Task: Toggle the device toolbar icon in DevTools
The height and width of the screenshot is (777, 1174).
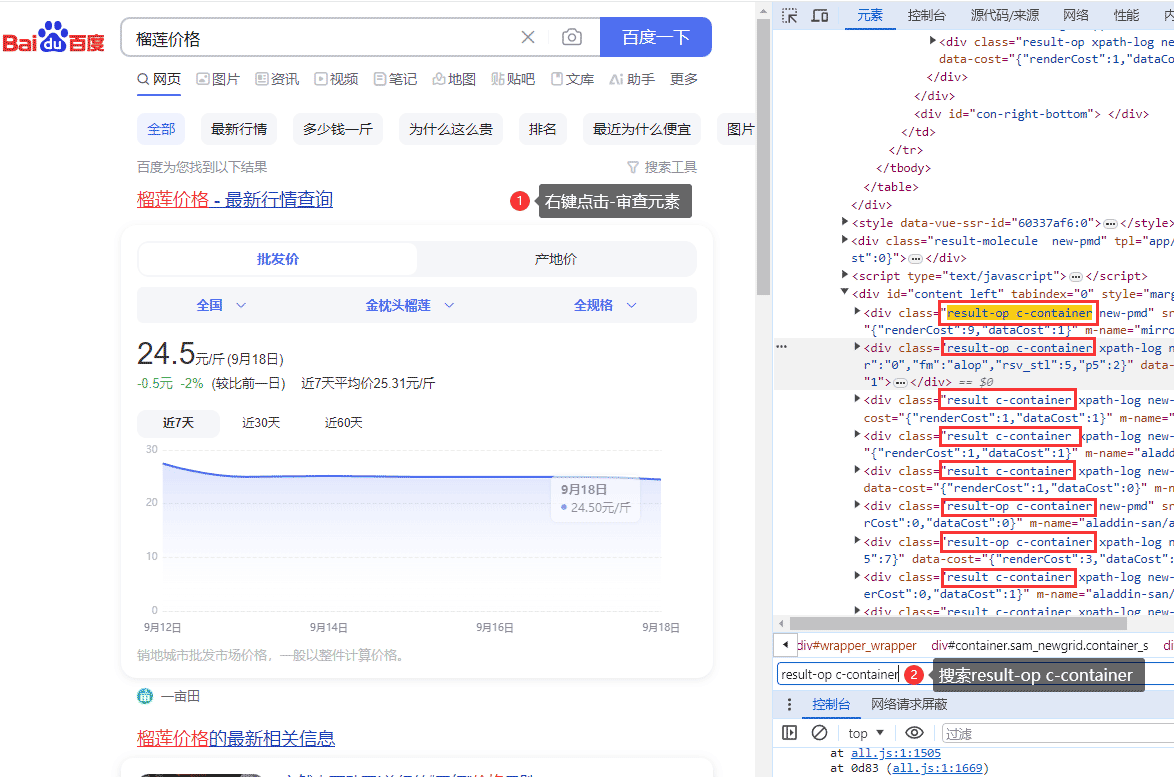Action: click(x=820, y=15)
